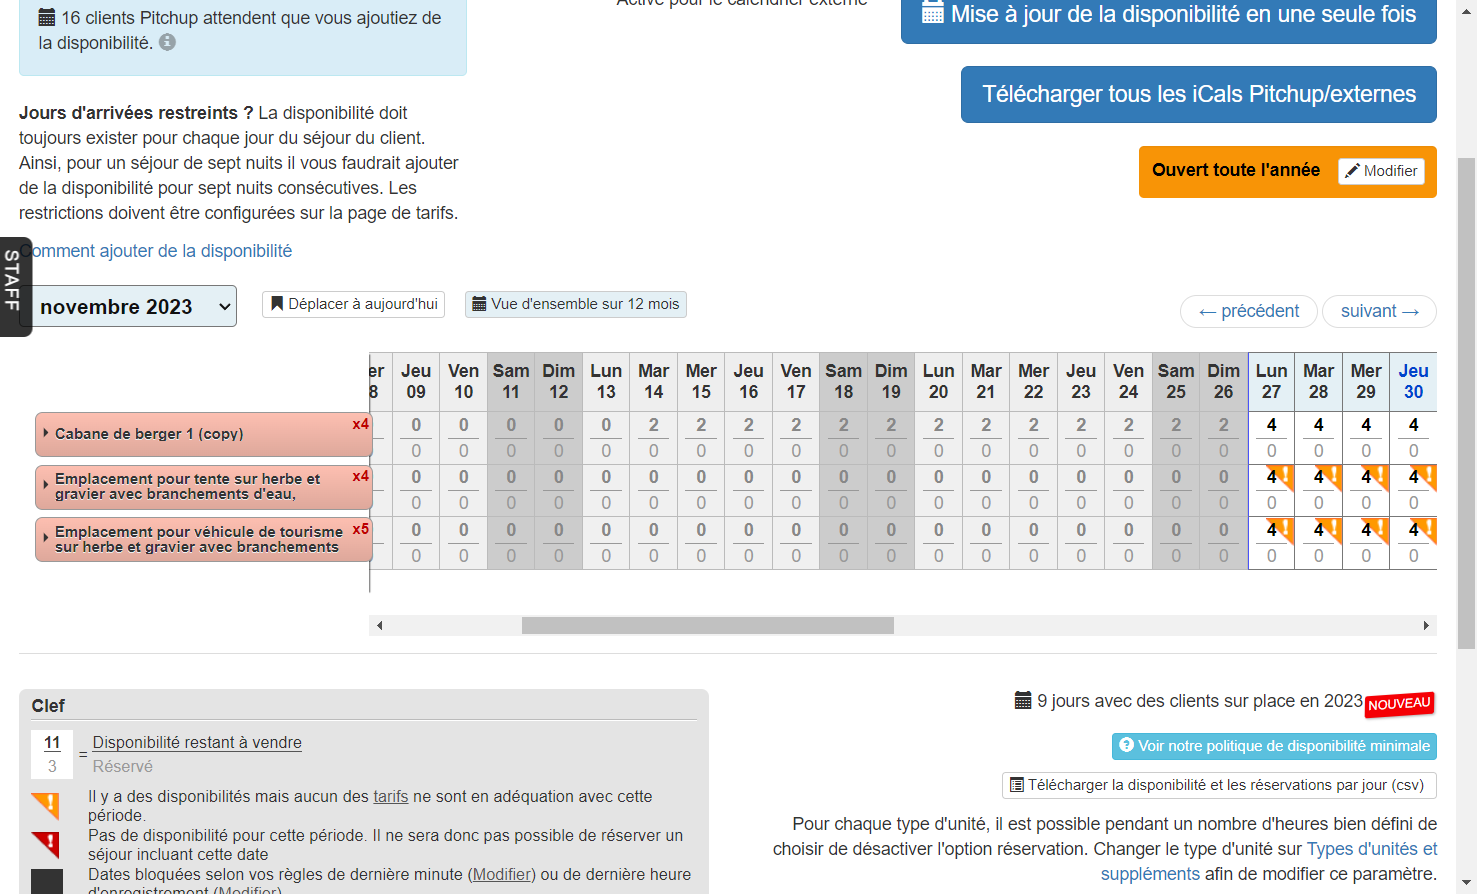Open the STAFF side tab
1477x894 pixels.
click(x=14, y=287)
